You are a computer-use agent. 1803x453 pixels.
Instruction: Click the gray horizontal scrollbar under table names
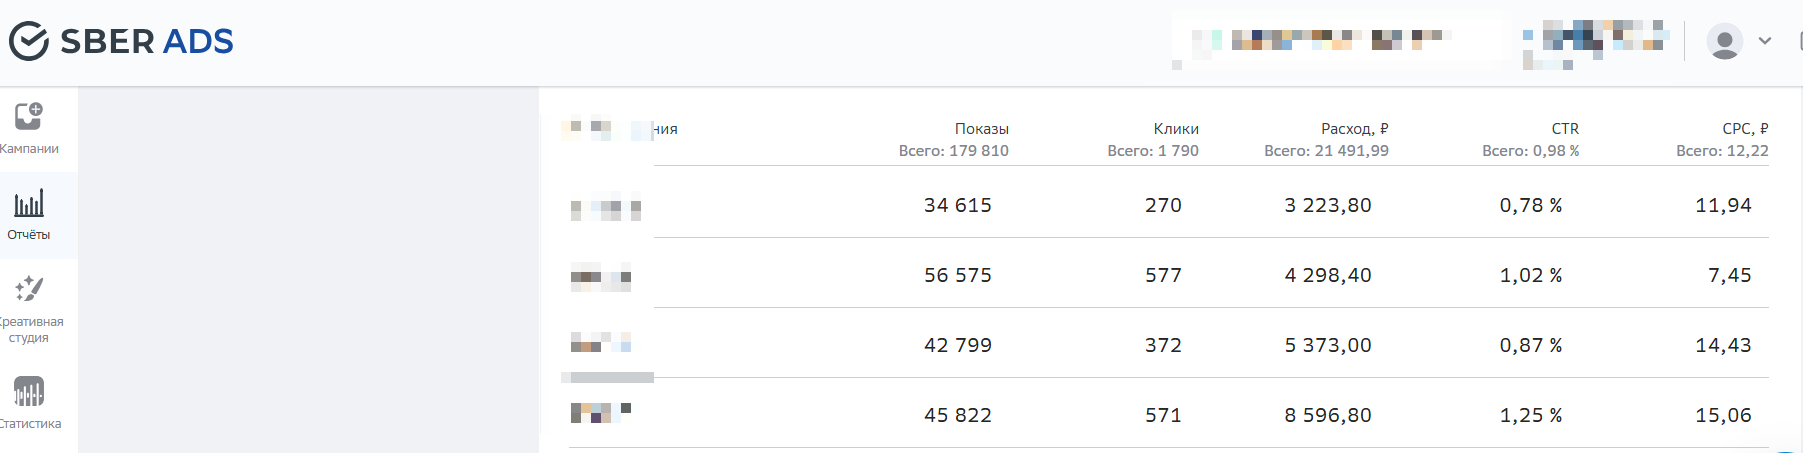pos(607,378)
